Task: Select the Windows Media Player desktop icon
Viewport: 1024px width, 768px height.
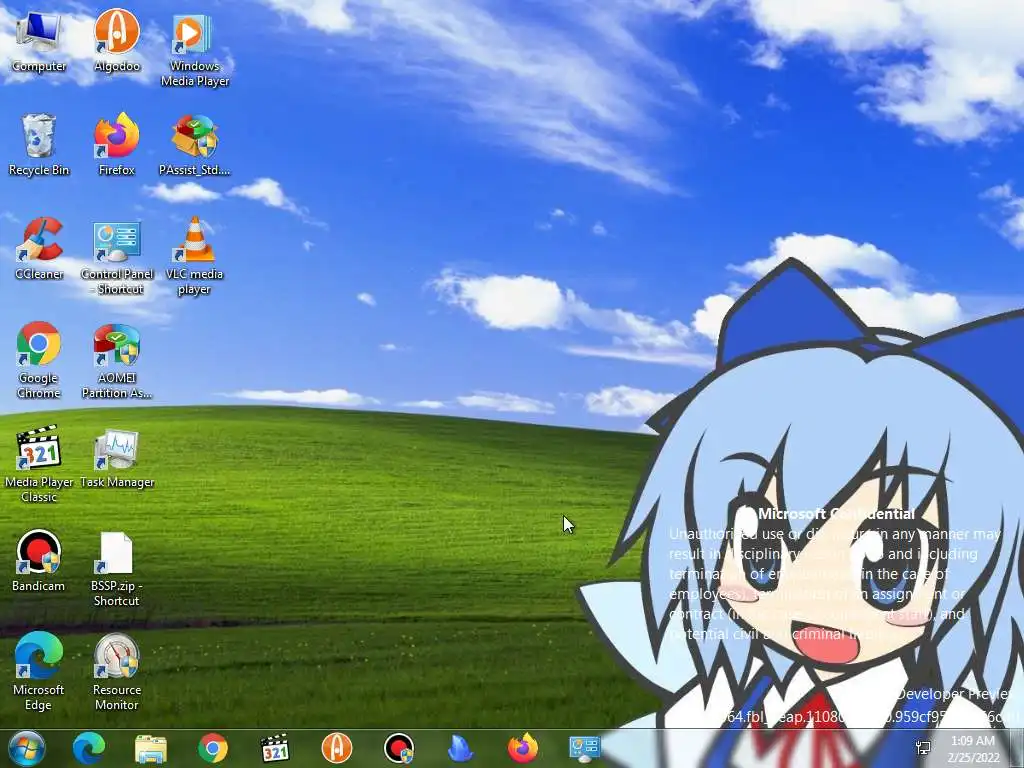Action: pos(195,50)
